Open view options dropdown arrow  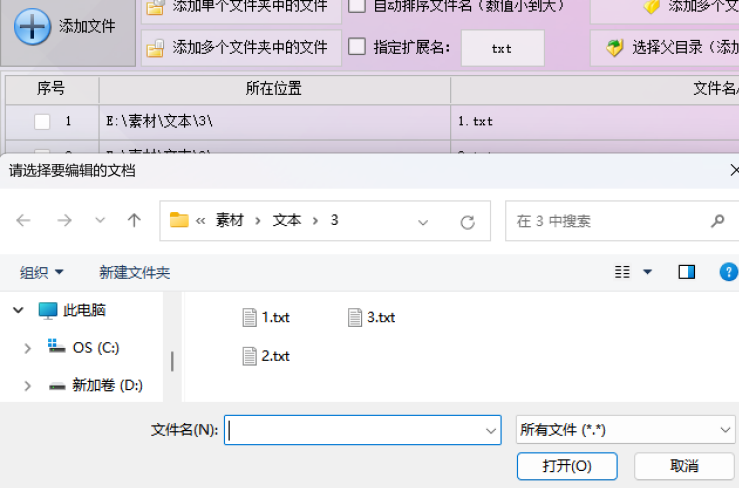(648, 272)
